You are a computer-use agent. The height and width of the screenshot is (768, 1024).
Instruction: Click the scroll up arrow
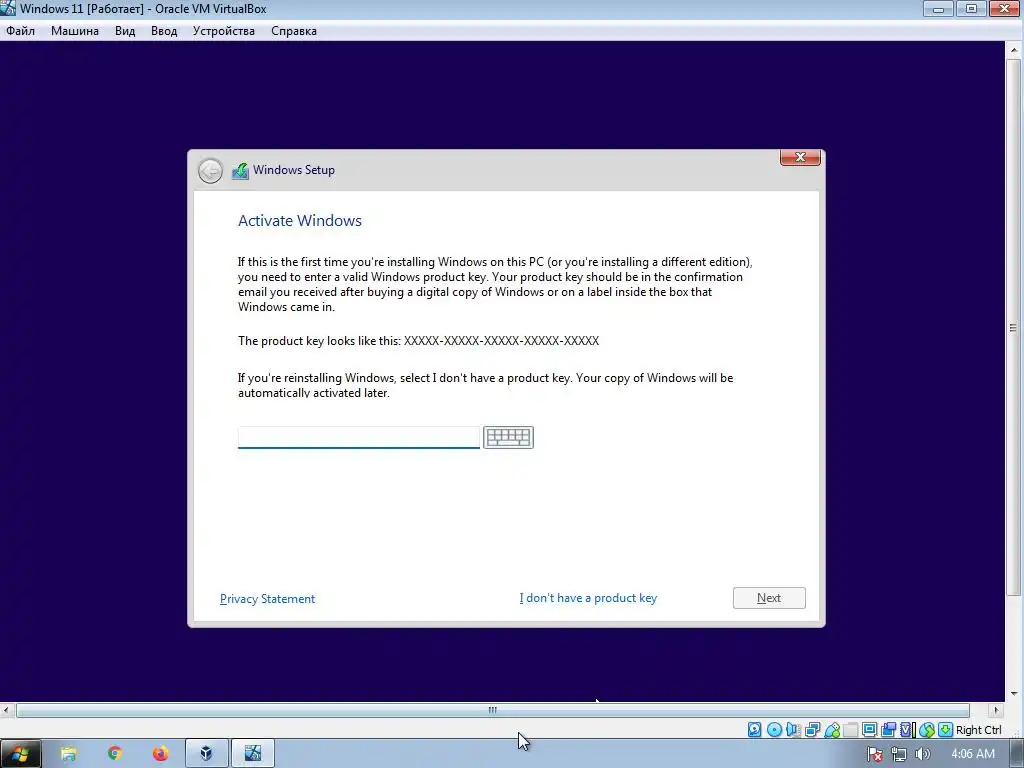(x=1014, y=50)
